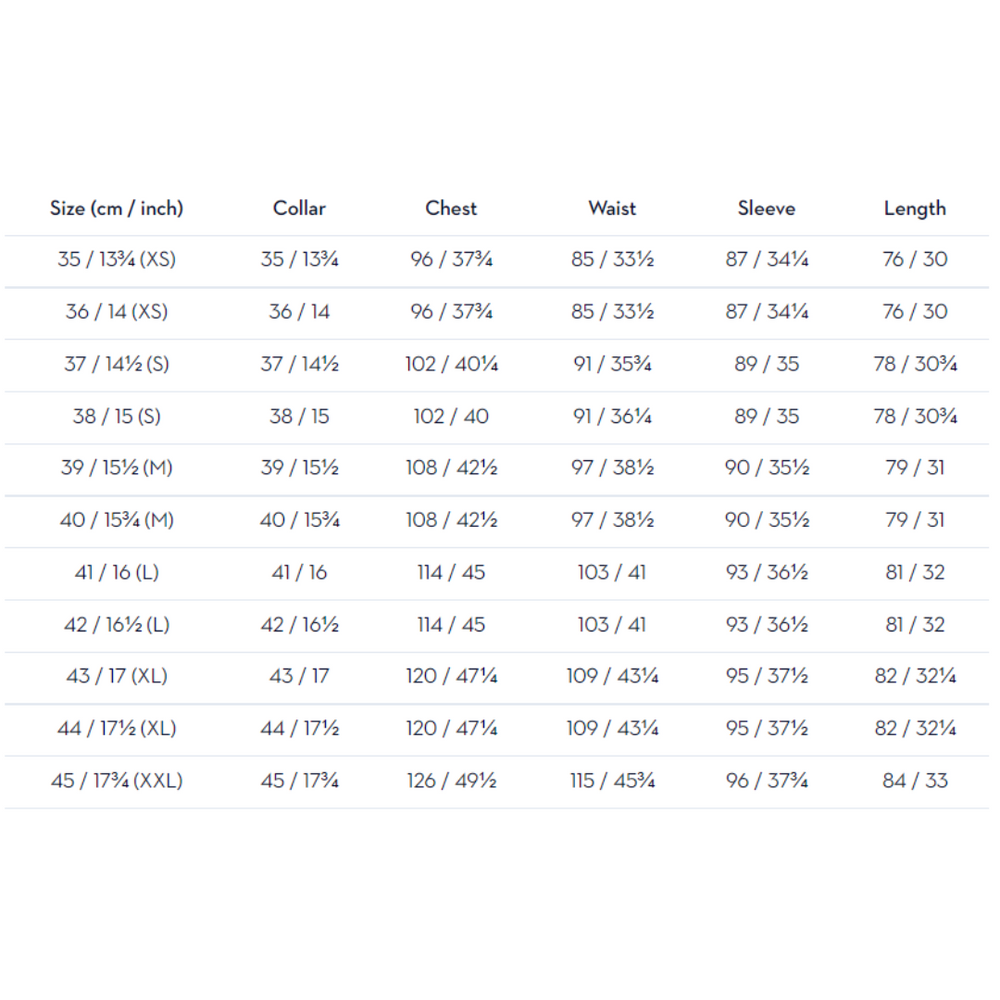Screen dimensions: 1000x1000
Task: Select the 38 / 15 (S) size label
Action: pyautogui.click(x=117, y=416)
